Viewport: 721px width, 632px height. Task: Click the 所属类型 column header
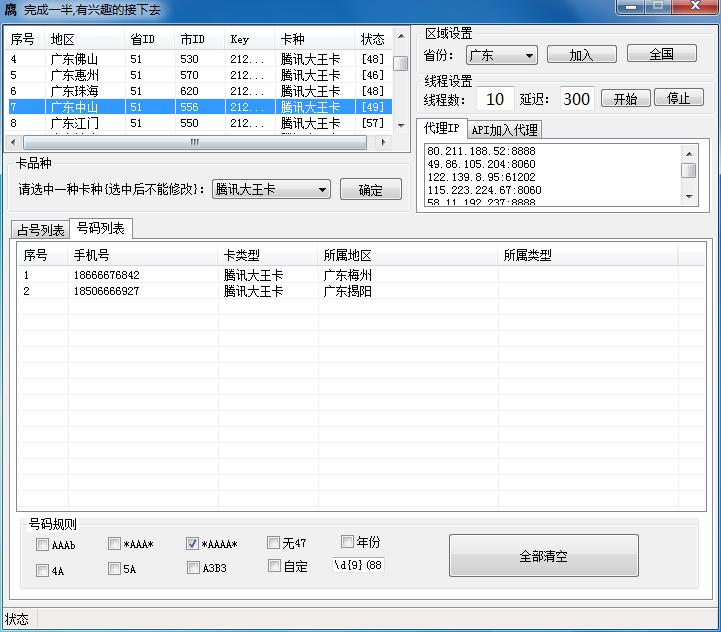(588, 255)
